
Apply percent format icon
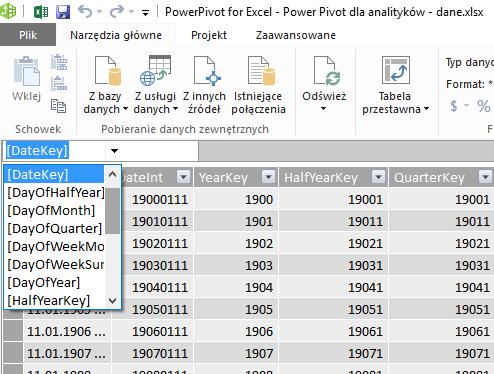coord(484,106)
